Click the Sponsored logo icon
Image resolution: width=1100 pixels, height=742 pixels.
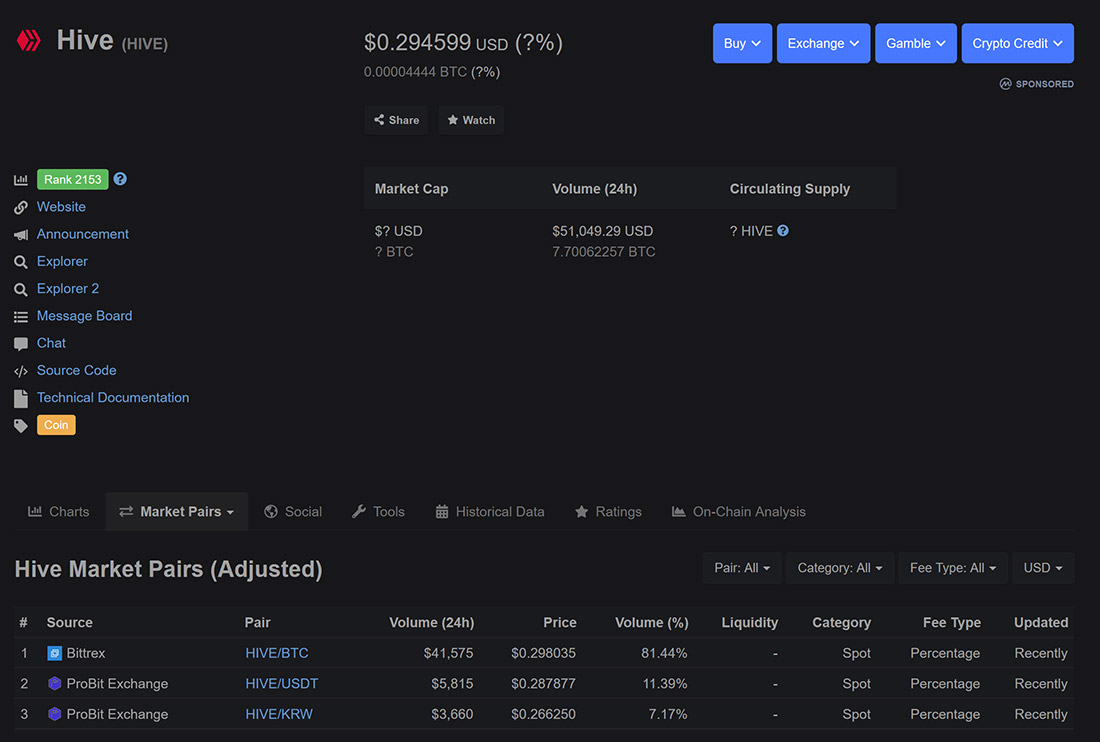[x=1005, y=83]
